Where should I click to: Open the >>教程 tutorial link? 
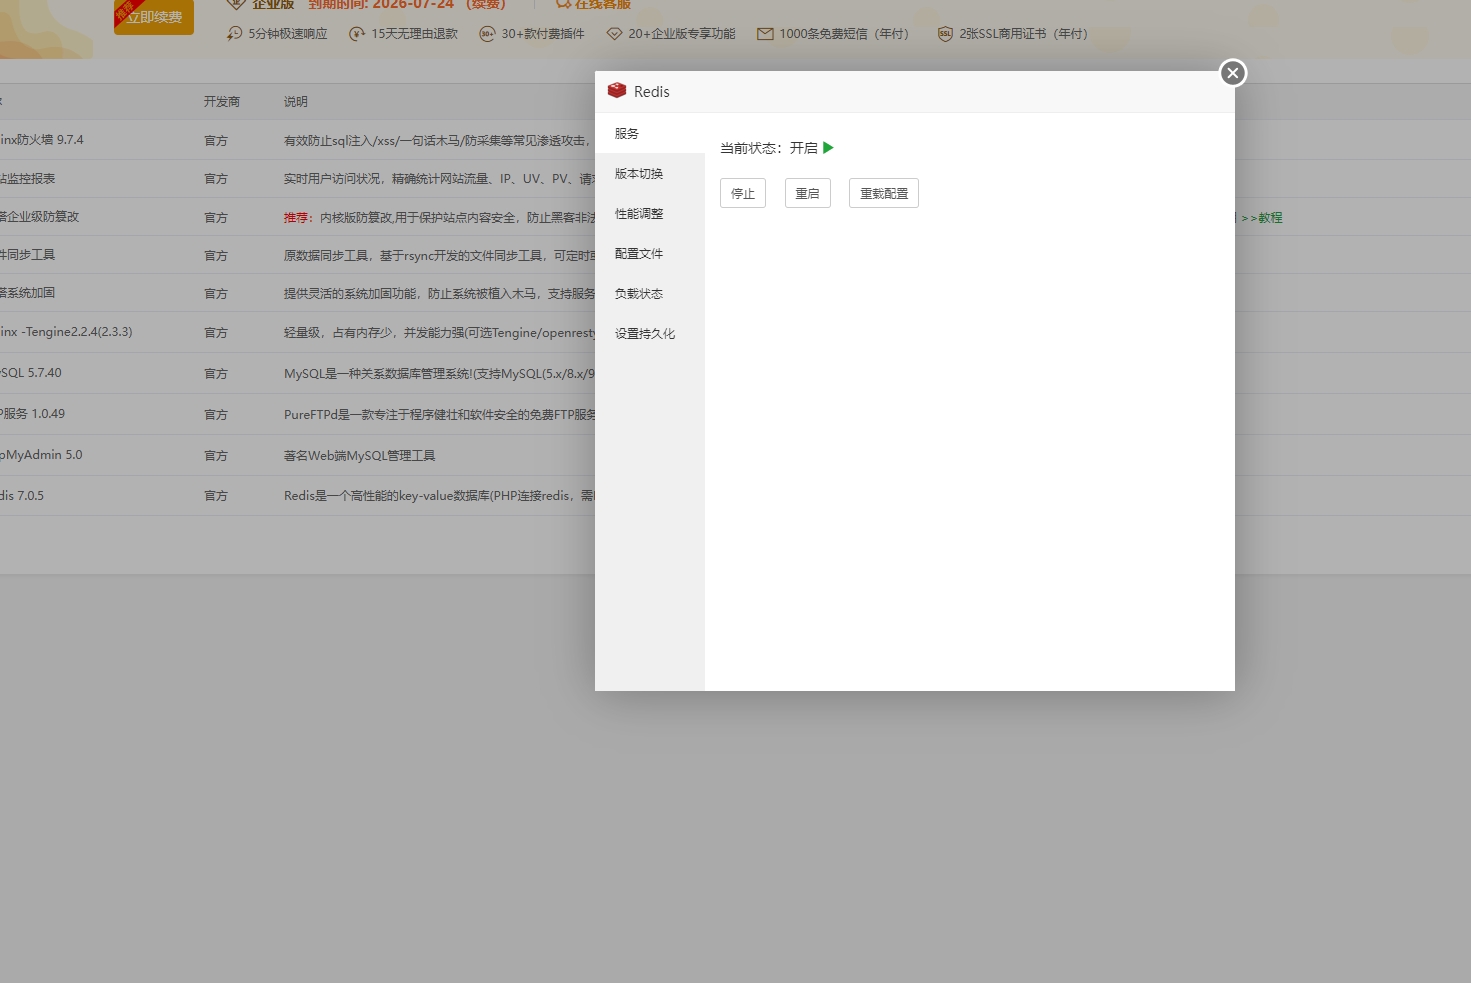1263,217
